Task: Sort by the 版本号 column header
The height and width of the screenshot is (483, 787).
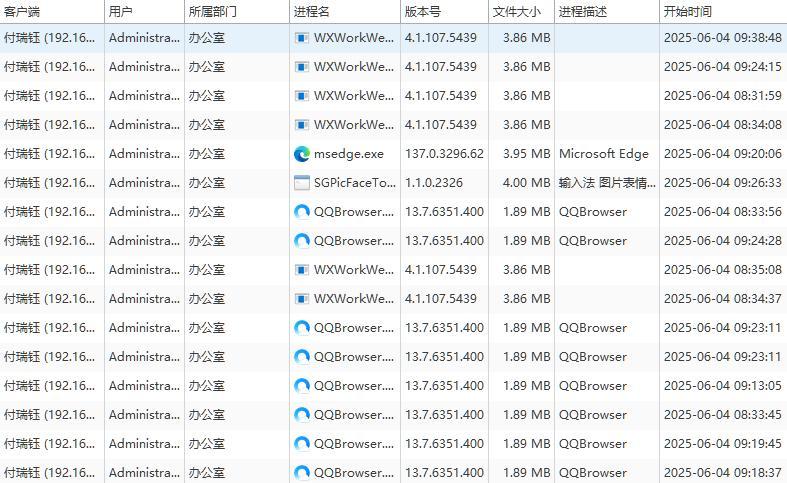Action: point(444,12)
